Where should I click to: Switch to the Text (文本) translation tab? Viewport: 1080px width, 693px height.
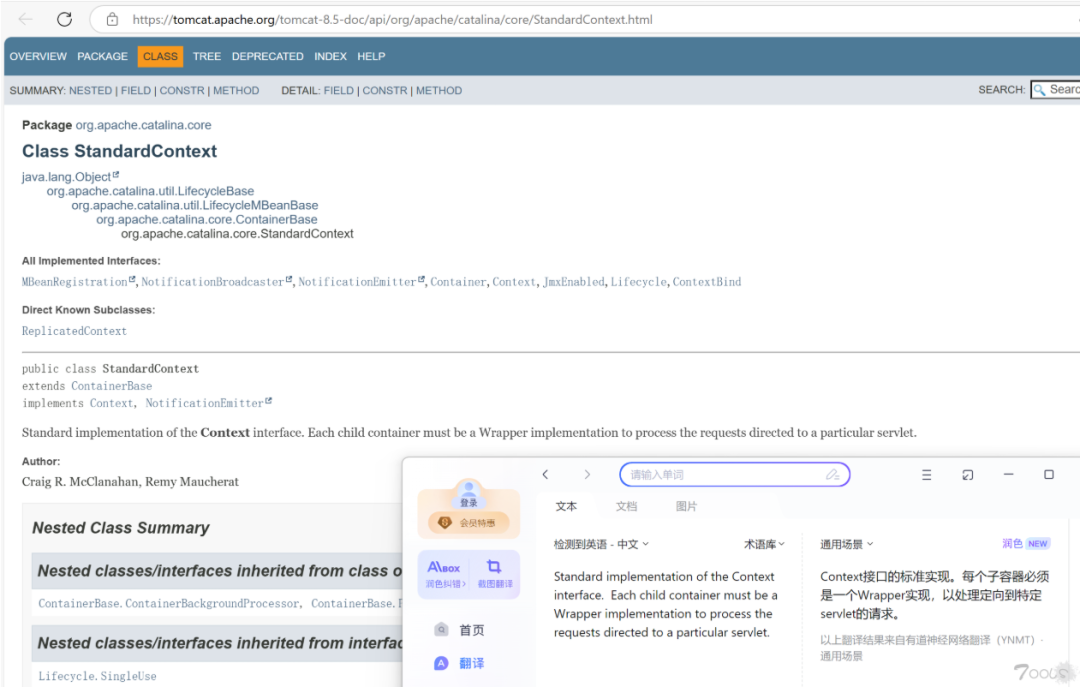(566, 506)
